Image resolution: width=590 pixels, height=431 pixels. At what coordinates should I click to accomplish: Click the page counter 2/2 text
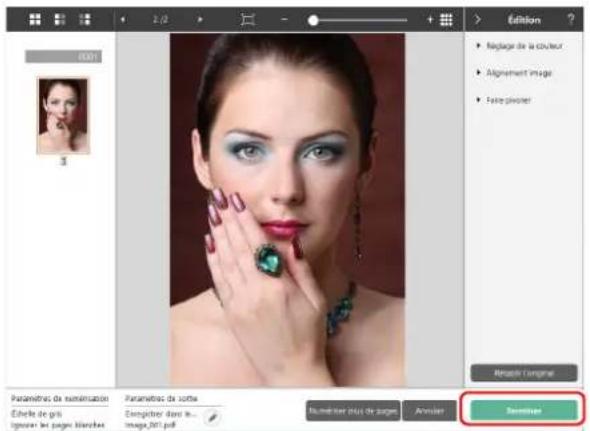pyautogui.click(x=161, y=20)
